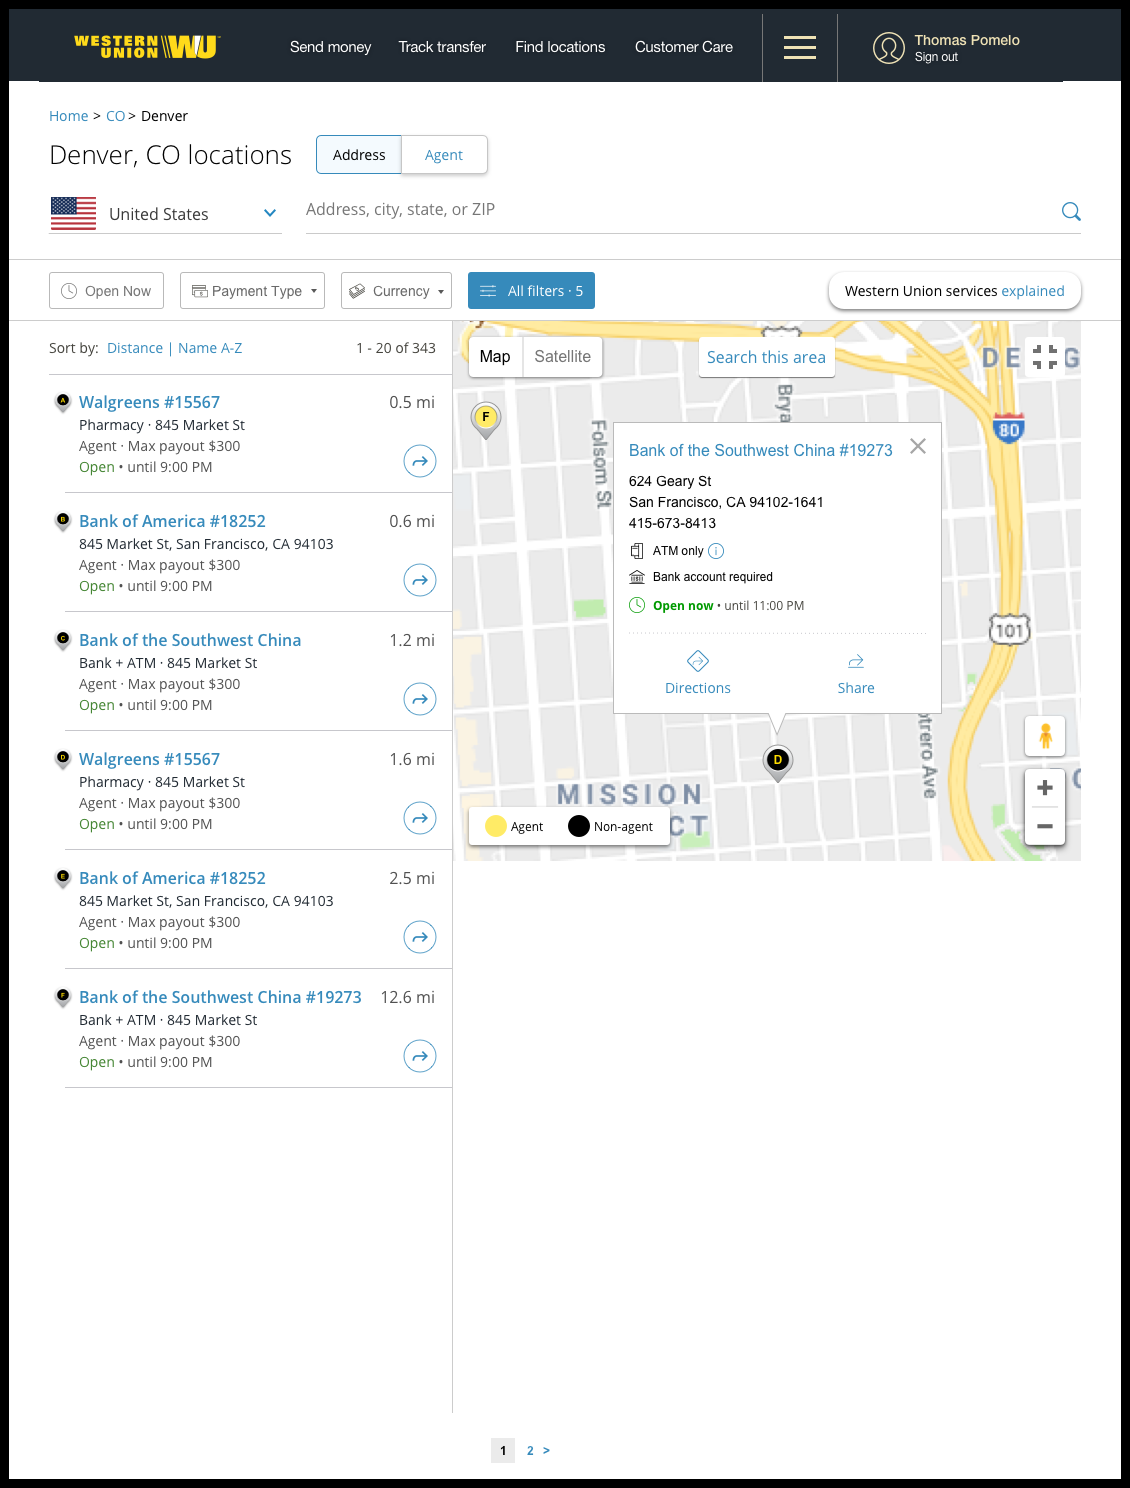The image size is (1130, 1488).
Task: Open directions arrow for Bank of Southwest China #19273 12.6 mi
Action: 420,1056
